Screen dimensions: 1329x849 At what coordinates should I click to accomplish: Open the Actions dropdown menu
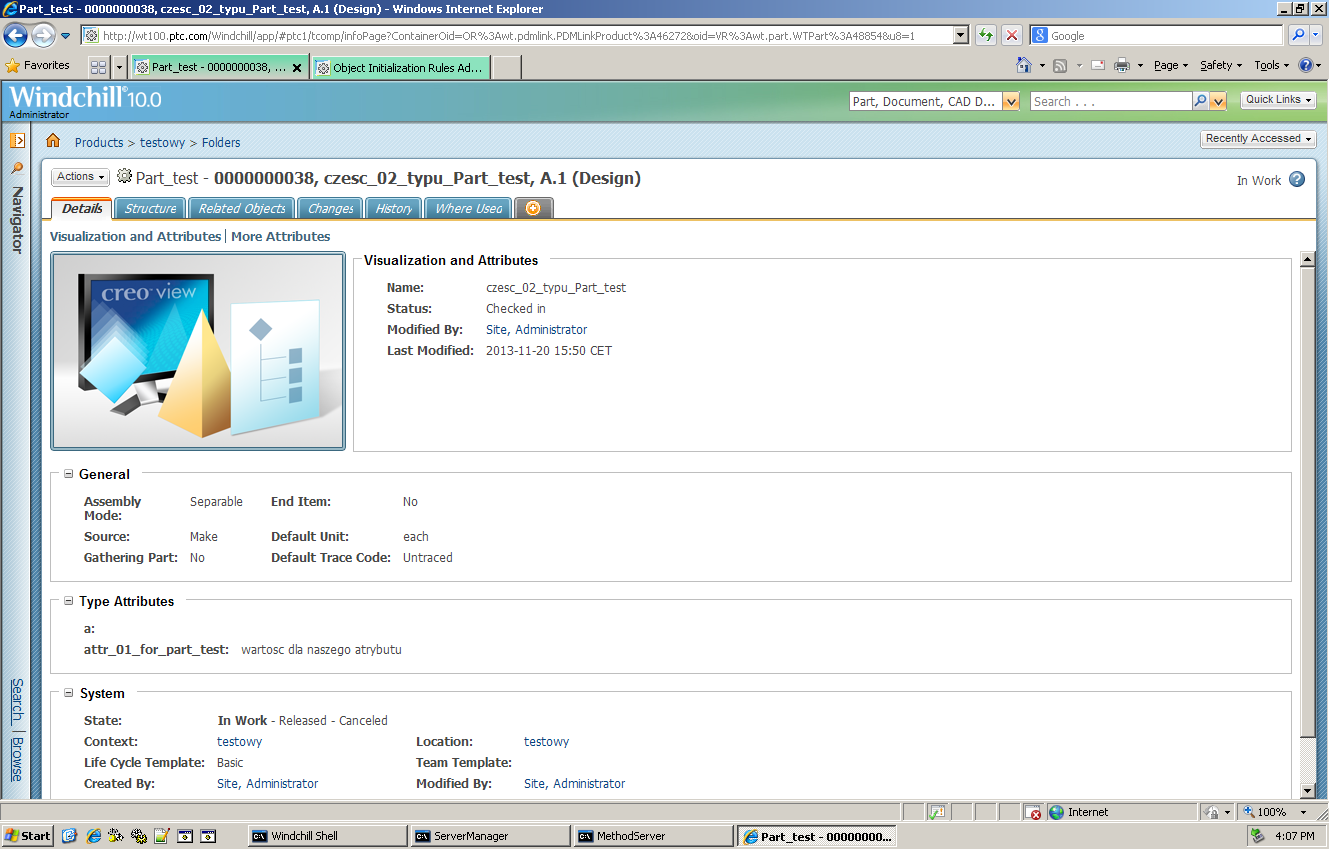click(80, 177)
